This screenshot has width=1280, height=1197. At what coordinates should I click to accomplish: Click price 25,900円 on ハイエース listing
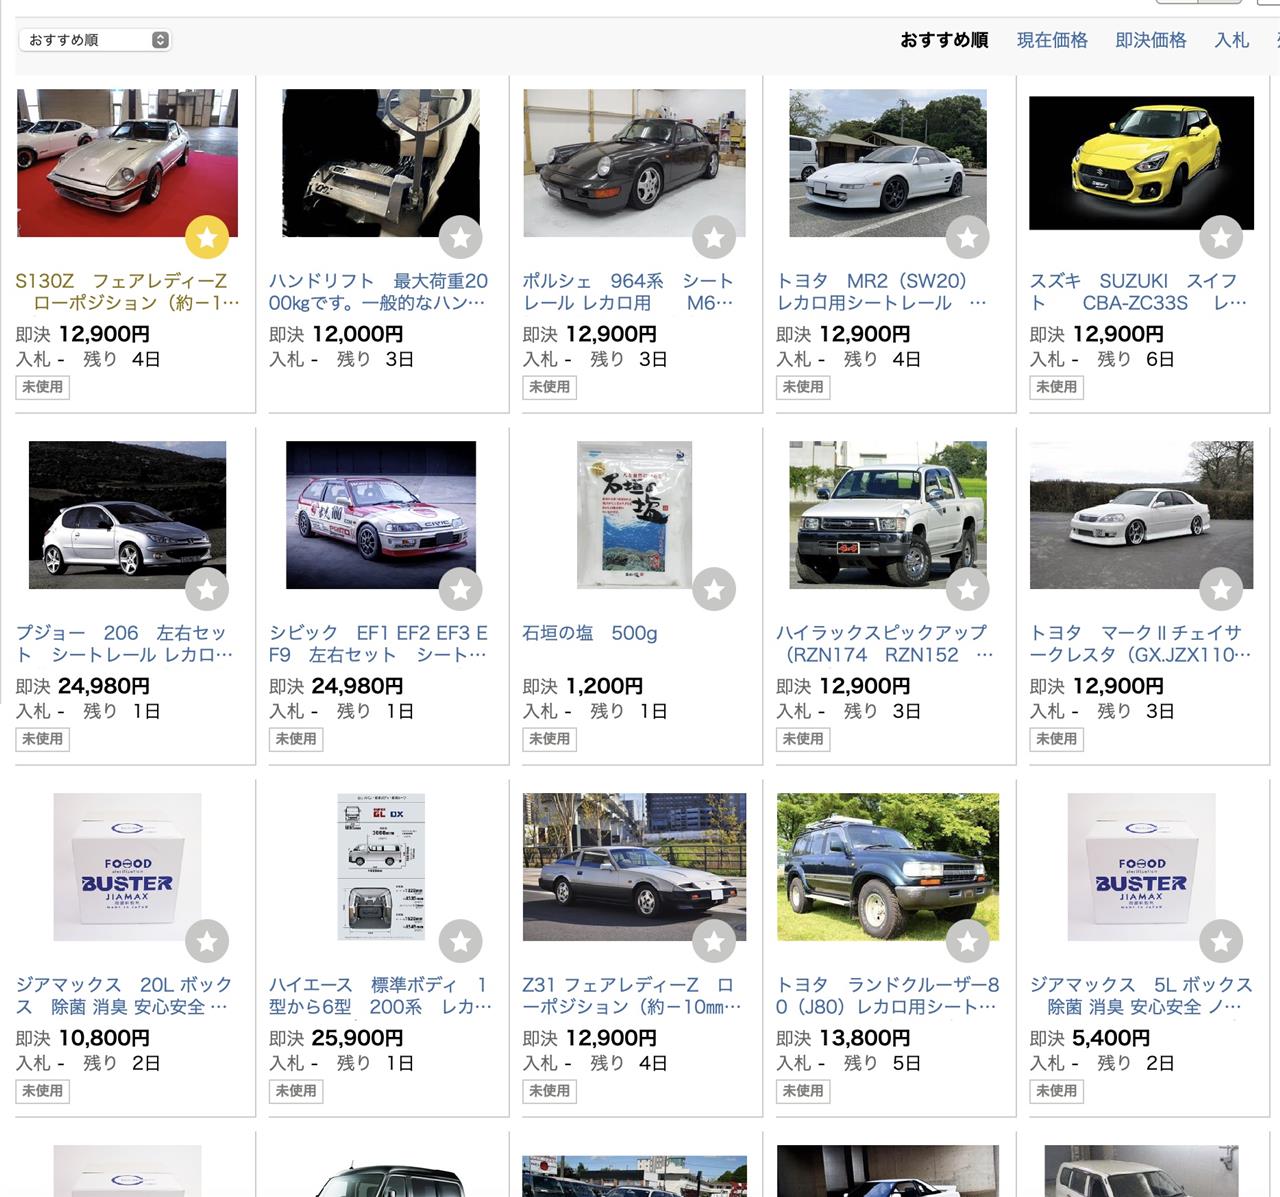point(357,1038)
